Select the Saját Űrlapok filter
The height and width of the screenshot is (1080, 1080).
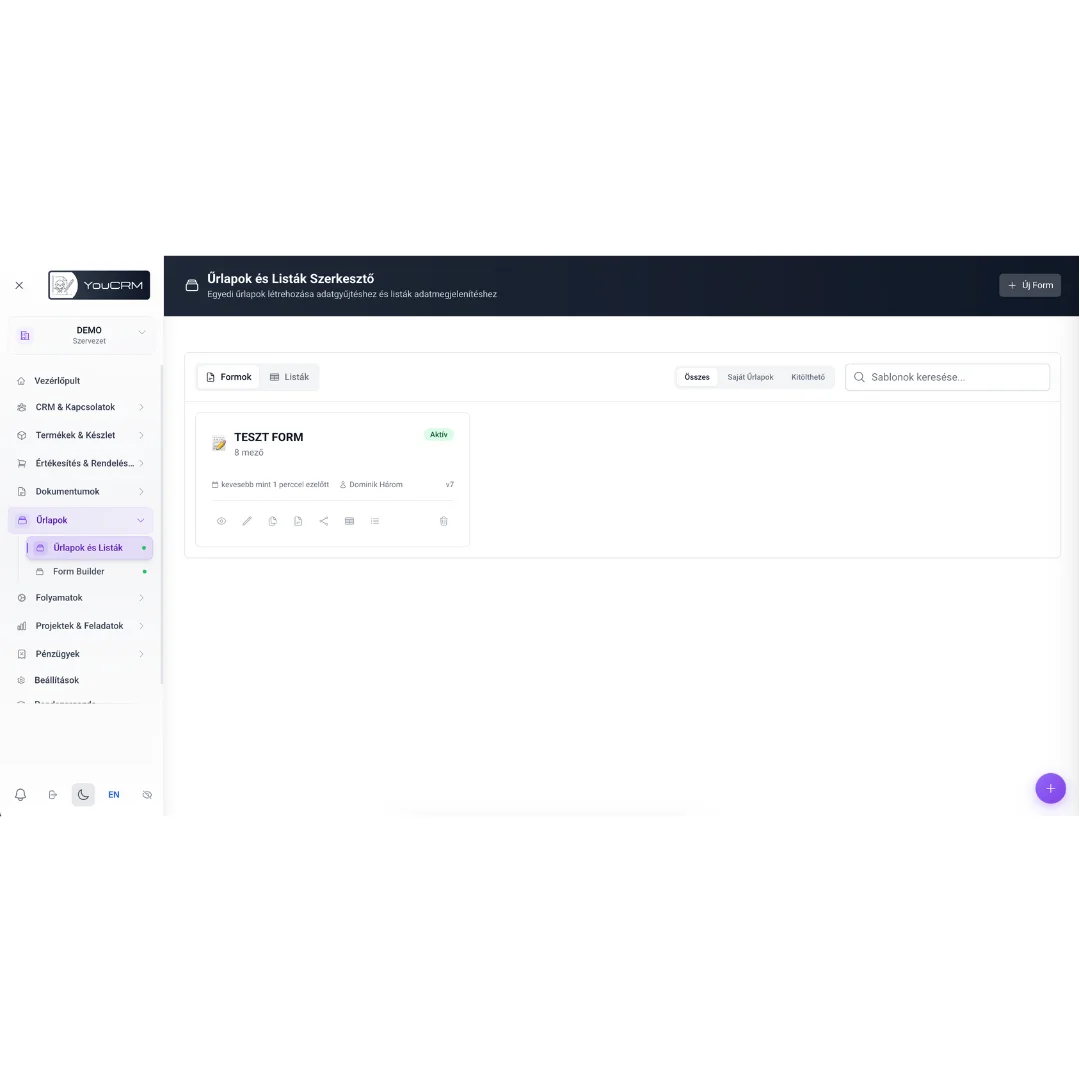pos(750,377)
